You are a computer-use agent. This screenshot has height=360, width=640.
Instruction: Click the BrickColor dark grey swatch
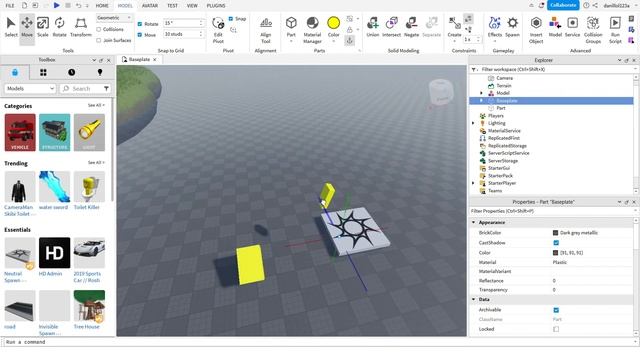tap(556, 233)
